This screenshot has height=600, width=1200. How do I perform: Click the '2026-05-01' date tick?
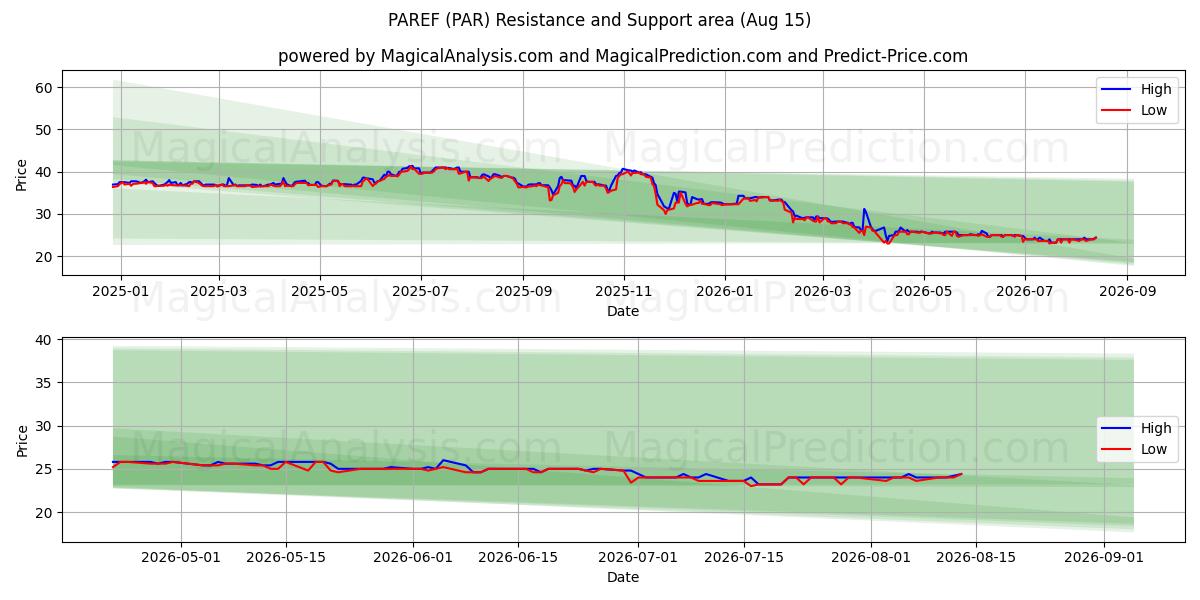181,559
